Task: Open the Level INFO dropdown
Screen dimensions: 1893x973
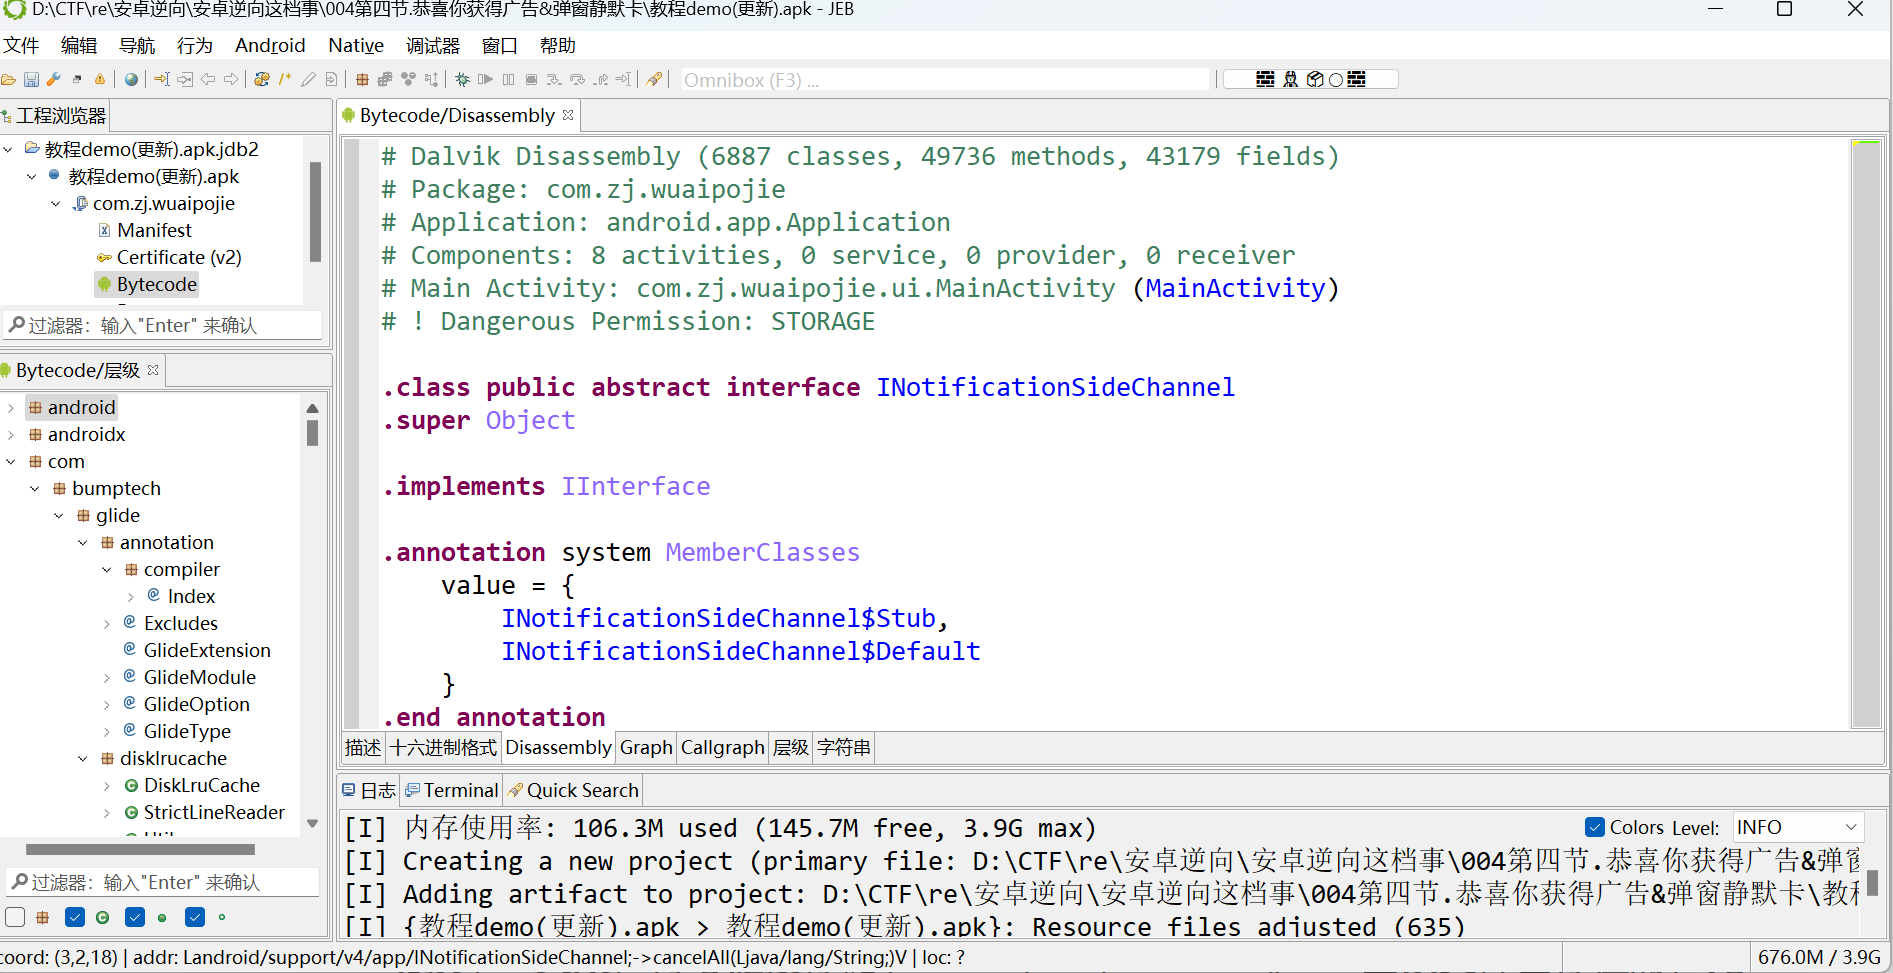Action: tap(1798, 827)
